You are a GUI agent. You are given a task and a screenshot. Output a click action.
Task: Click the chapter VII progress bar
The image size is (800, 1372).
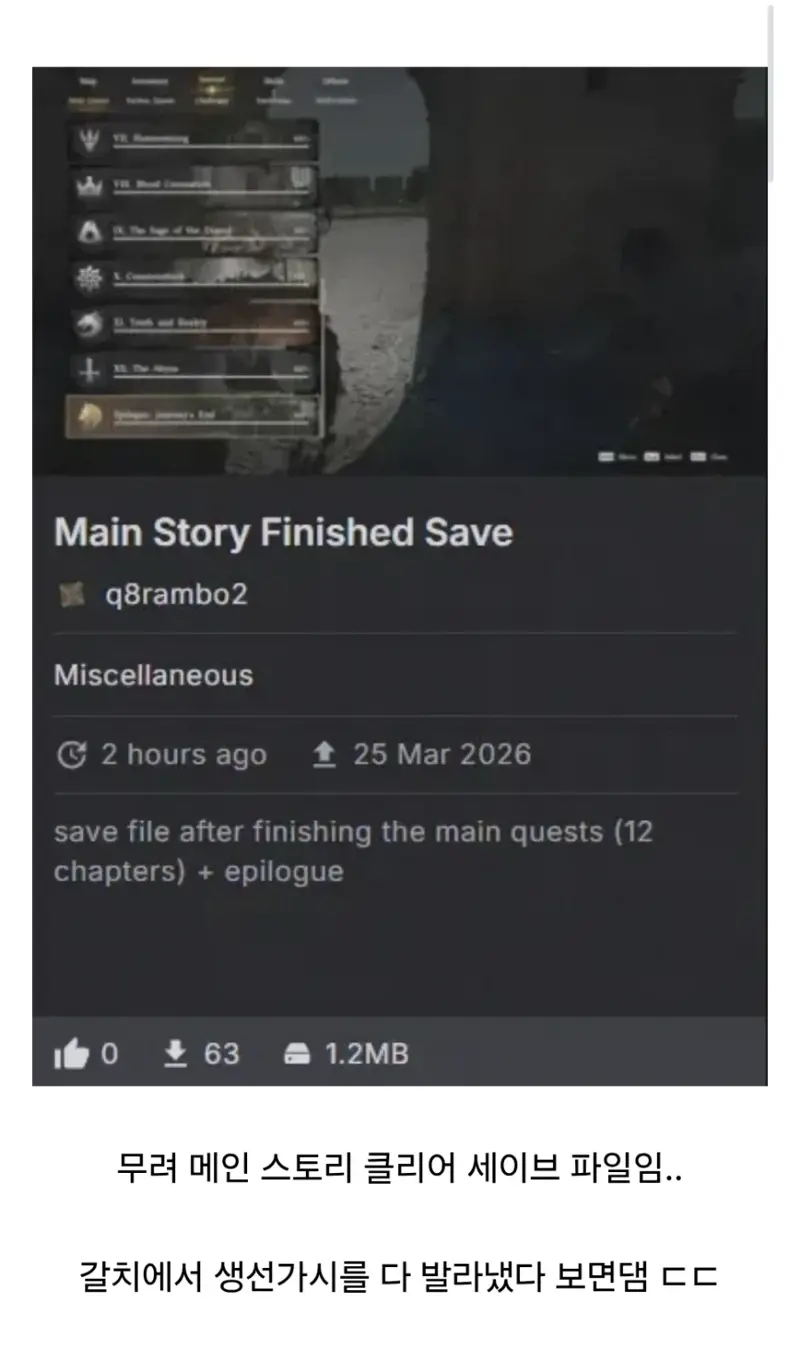click(x=212, y=147)
